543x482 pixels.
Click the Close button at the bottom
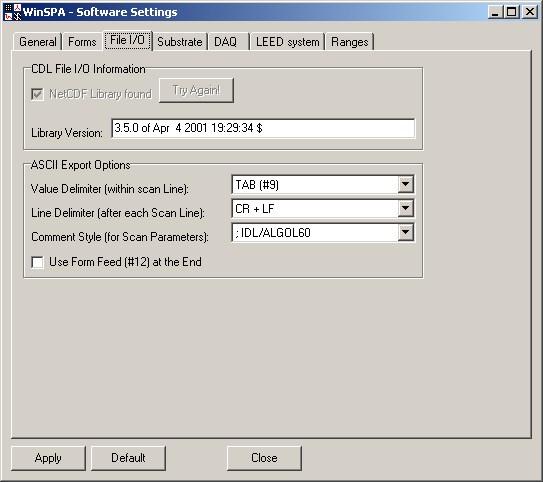coord(264,458)
